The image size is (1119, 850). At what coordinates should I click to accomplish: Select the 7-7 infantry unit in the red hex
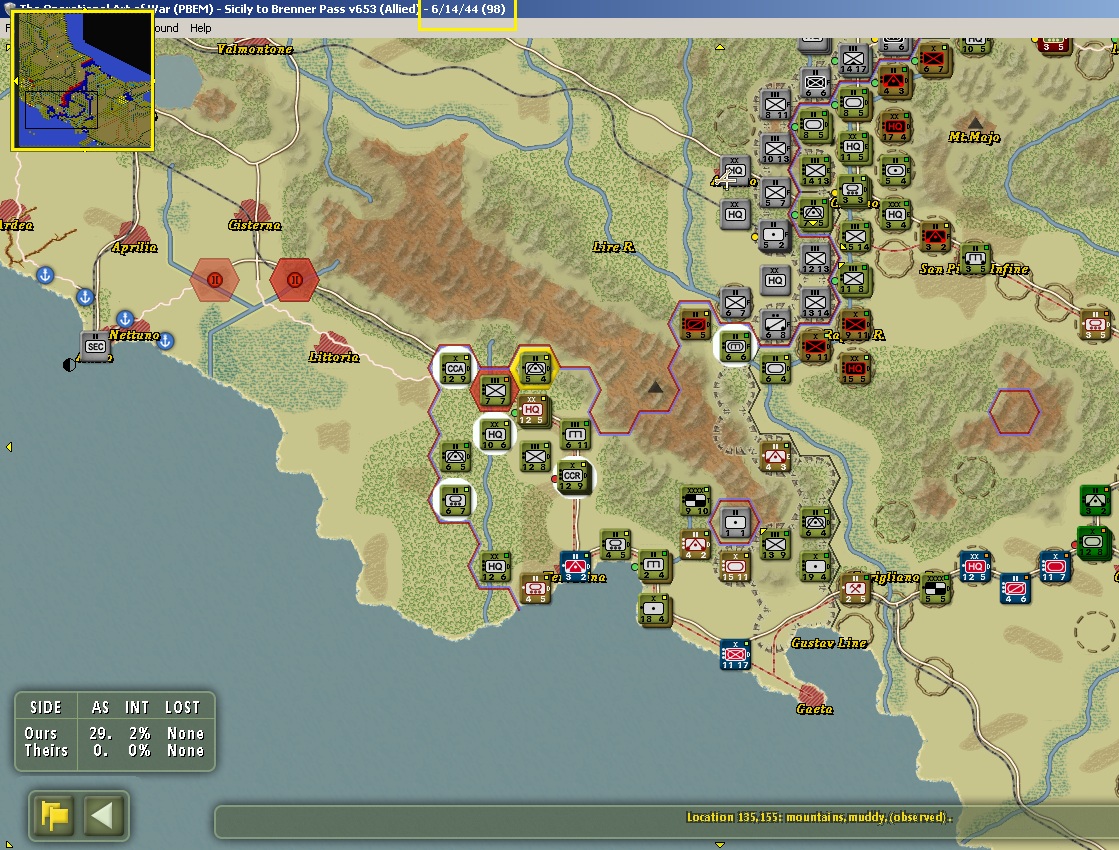point(495,391)
